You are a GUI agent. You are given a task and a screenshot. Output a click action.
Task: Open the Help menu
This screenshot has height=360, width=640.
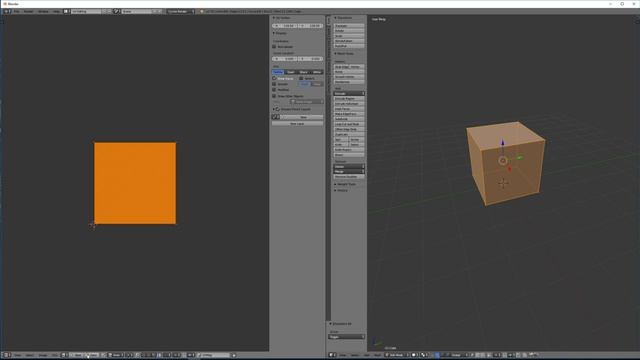(56, 11)
